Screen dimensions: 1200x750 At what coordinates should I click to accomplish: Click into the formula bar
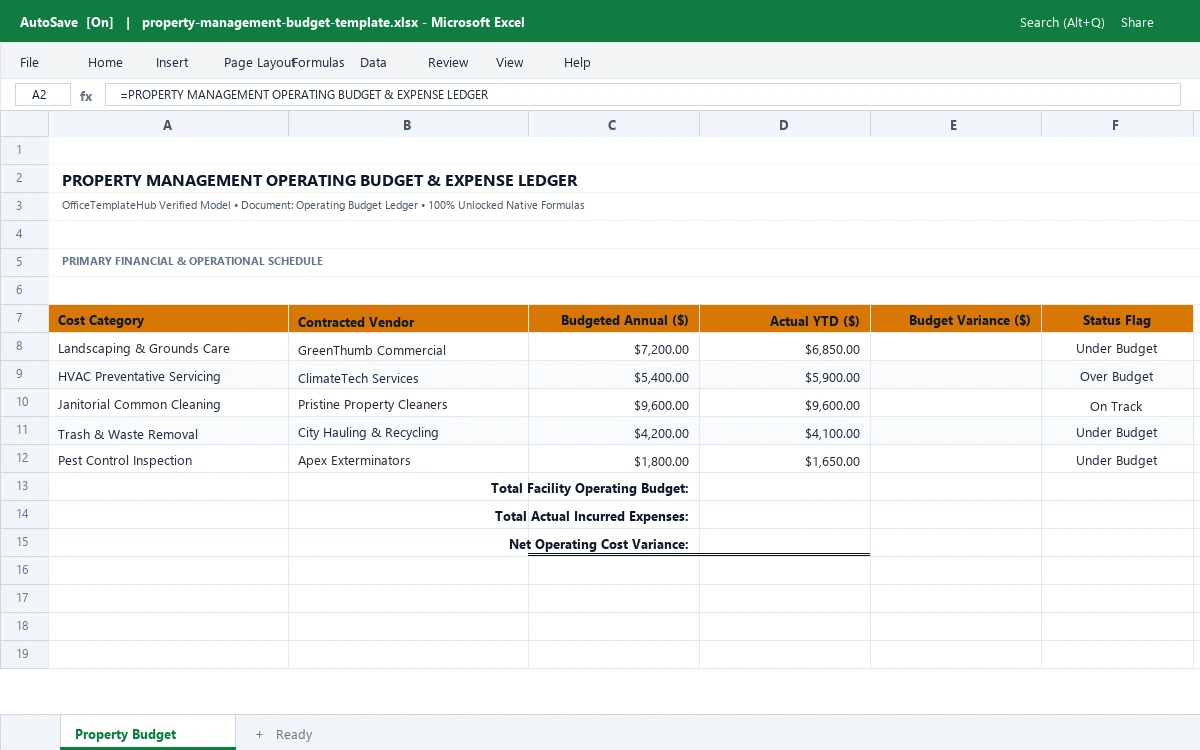point(642,95)
